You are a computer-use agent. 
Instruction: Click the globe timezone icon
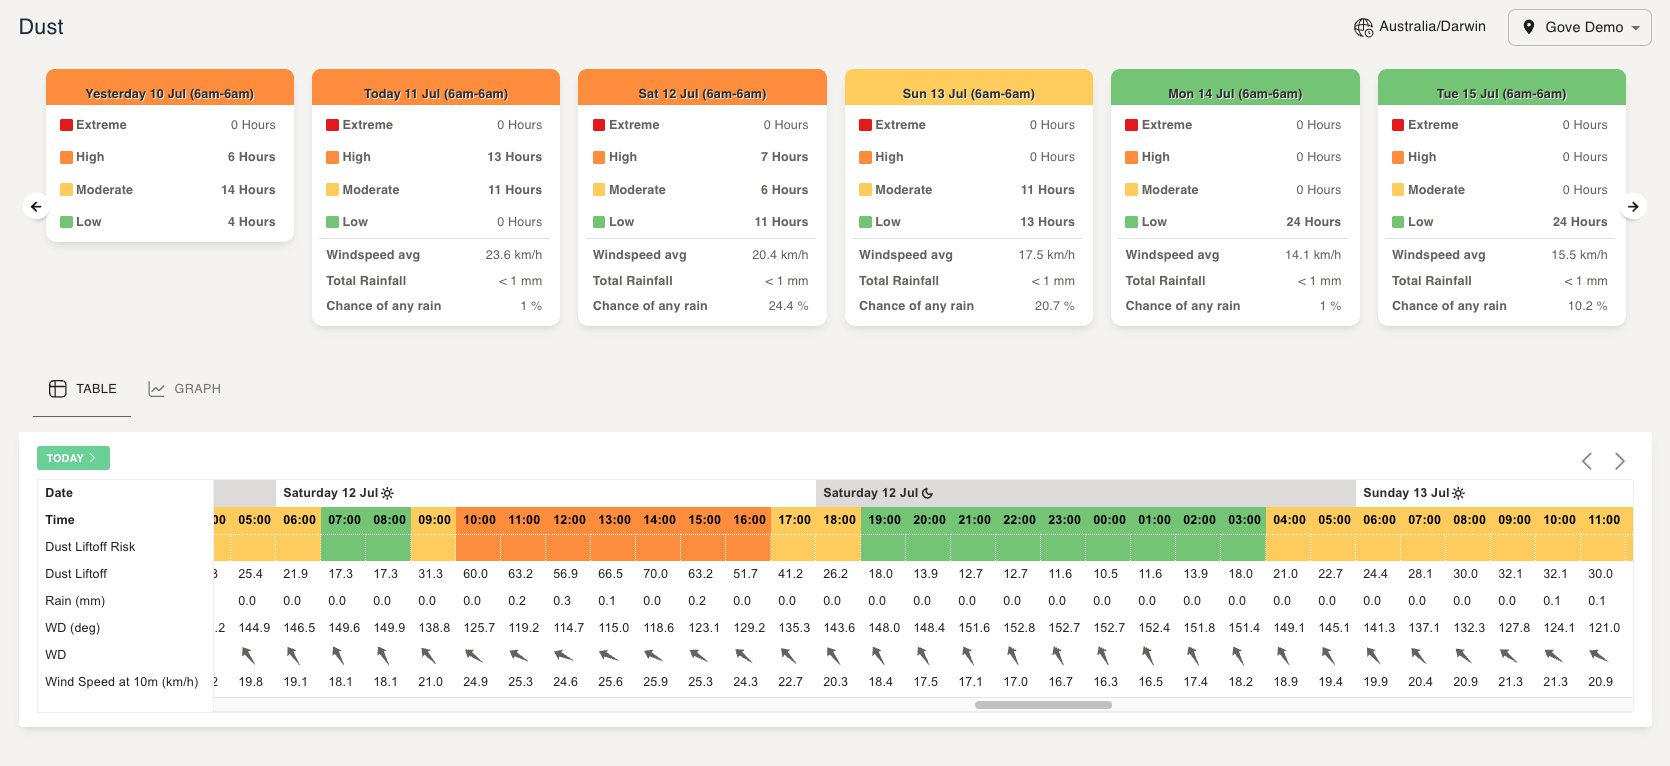tap(1363, 27)
